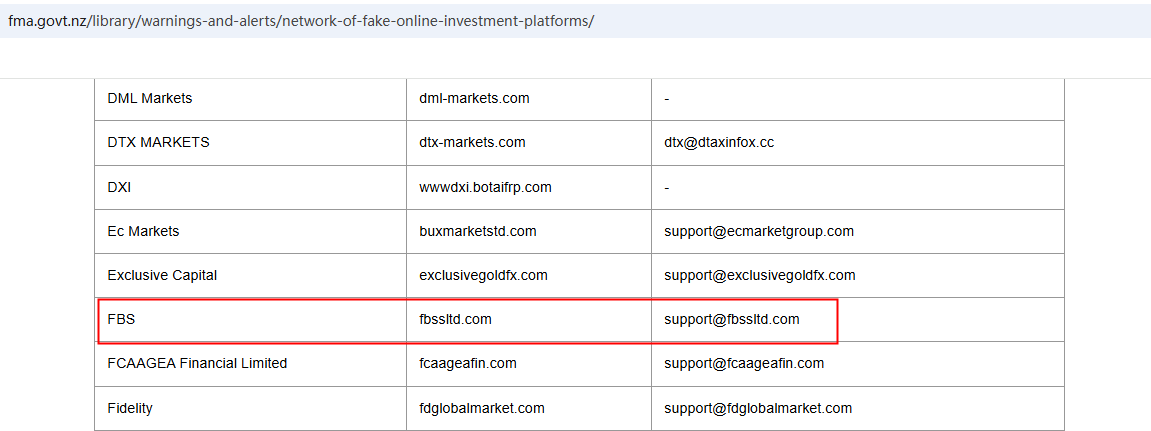Click the dtx@dtaxinfox.cc email address
The image size is (1151, 431).
[719, 142]
